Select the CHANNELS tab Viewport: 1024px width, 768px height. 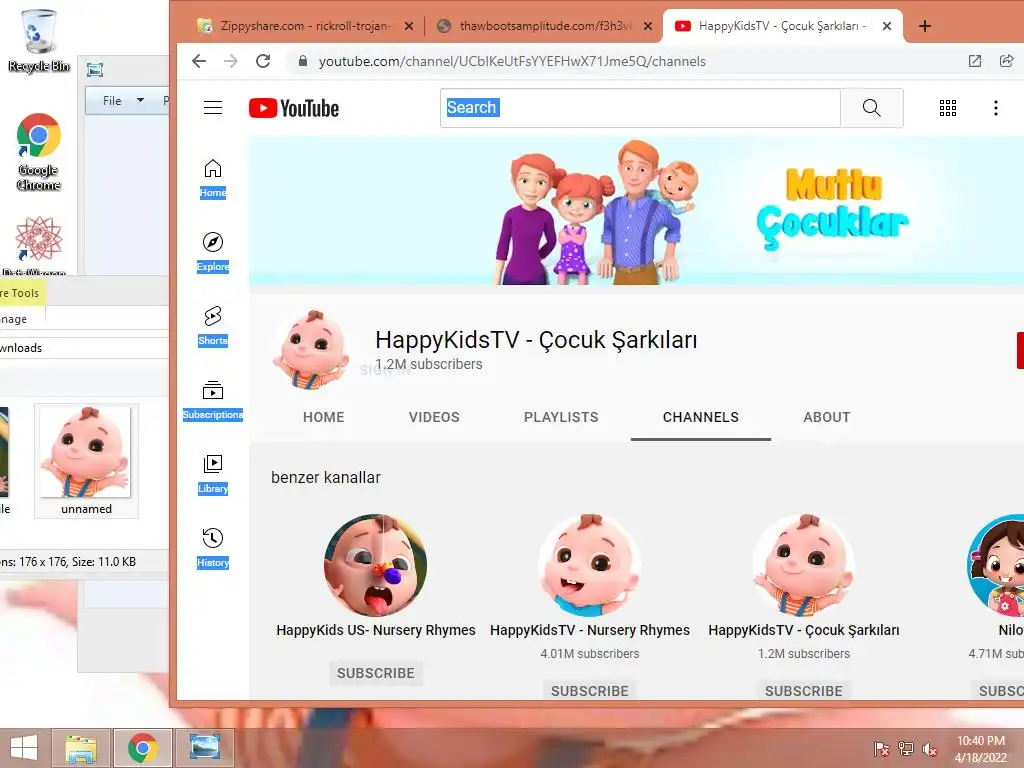701,417
